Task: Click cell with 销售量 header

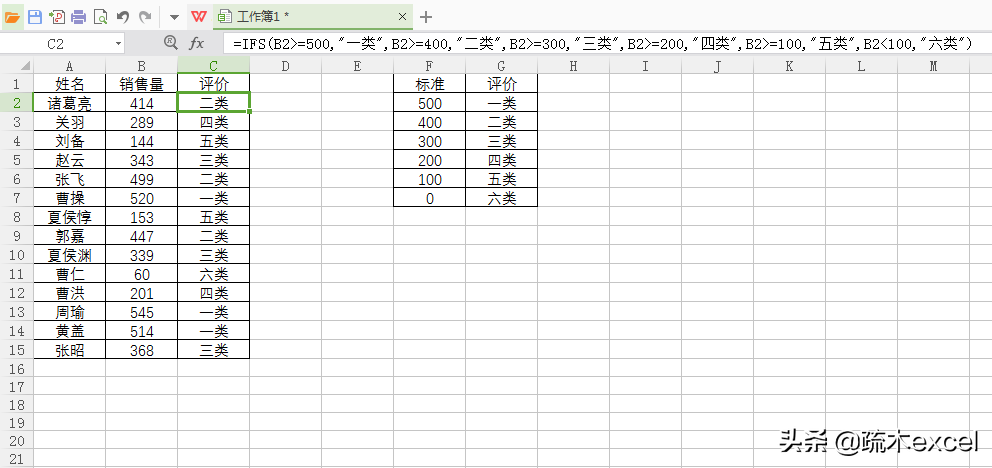Action: click(142, 84)
